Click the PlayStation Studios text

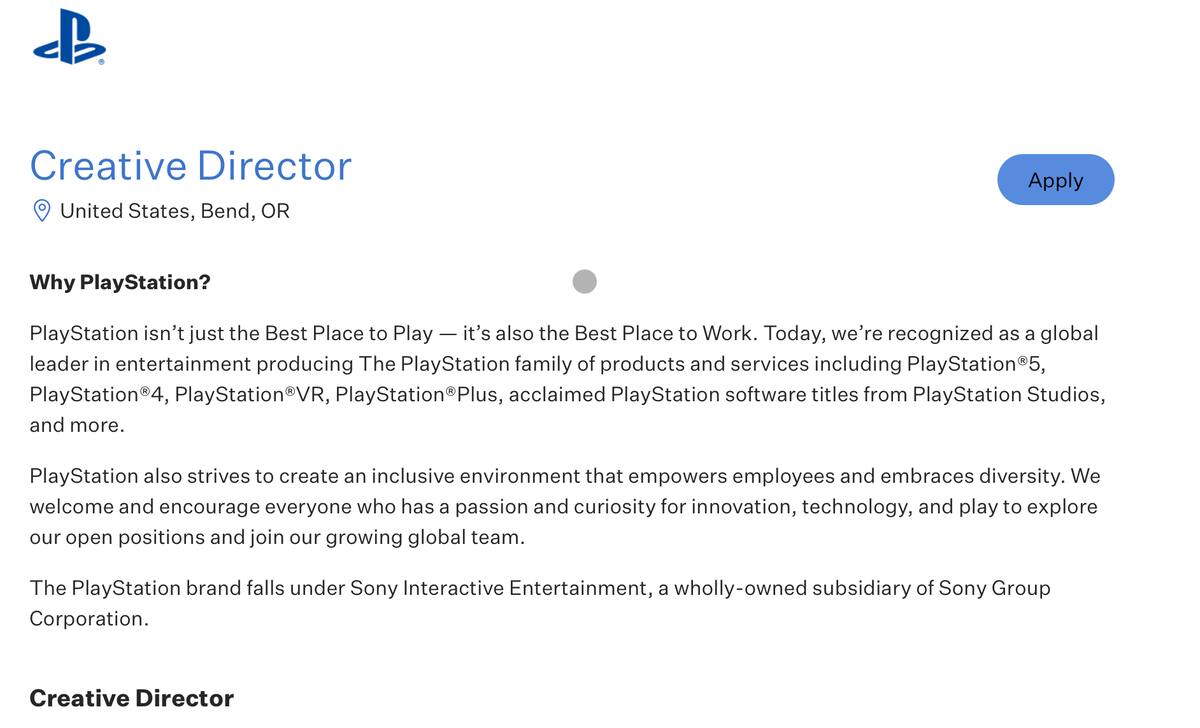pyautogui.click(x=1008, y=394)
